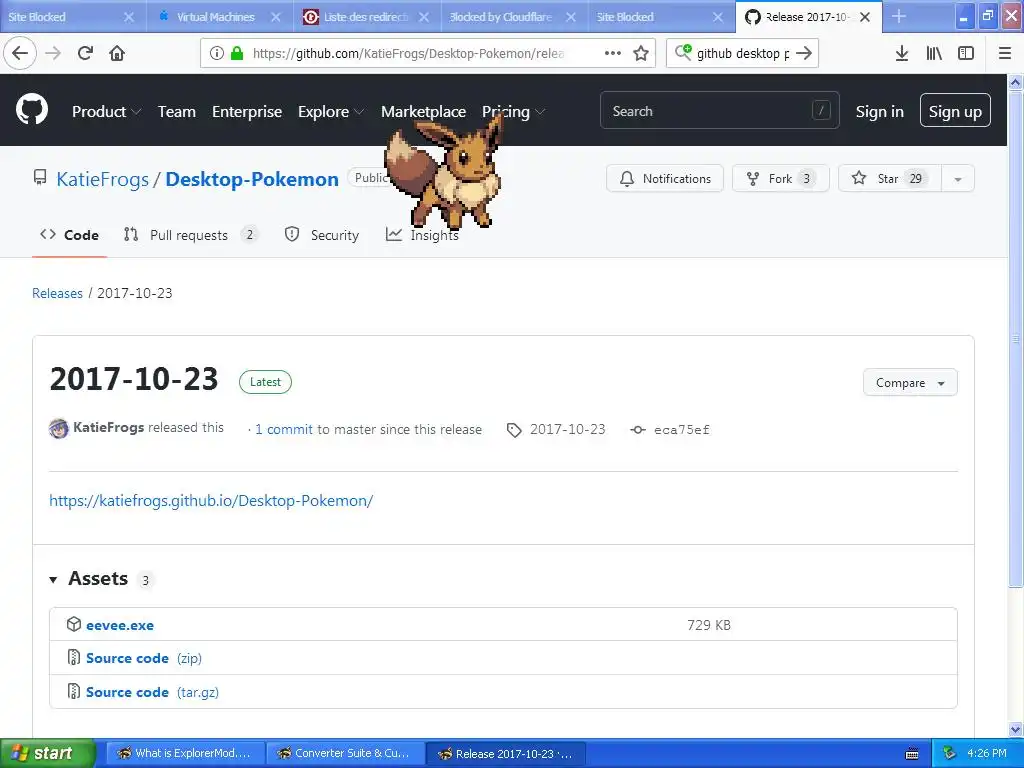Click the Sign up button
The height and width of the screenshot is (768, 1024).
tap(955, 110)
